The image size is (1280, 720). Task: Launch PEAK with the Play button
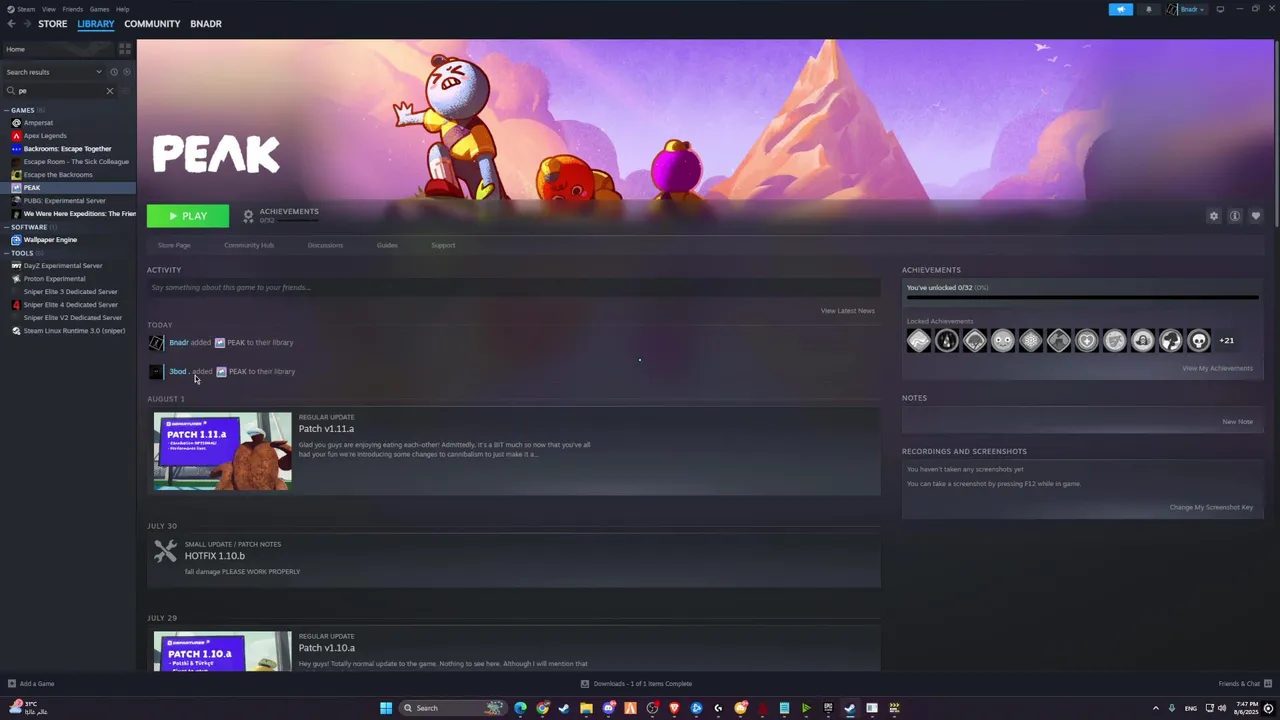(188, 216)
